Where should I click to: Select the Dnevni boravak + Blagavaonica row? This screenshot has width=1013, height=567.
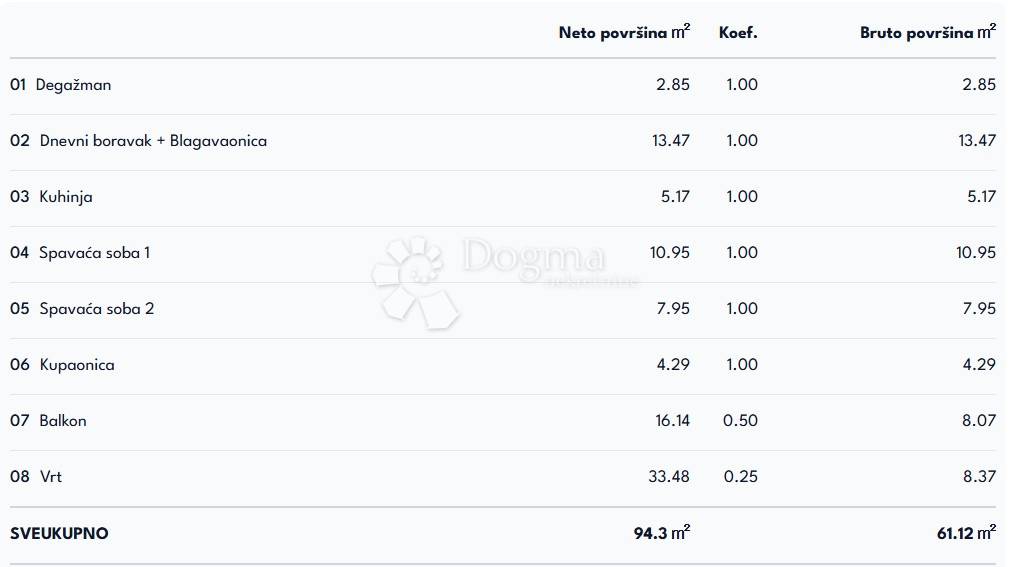pyautogui.click(x=139, y=141)
